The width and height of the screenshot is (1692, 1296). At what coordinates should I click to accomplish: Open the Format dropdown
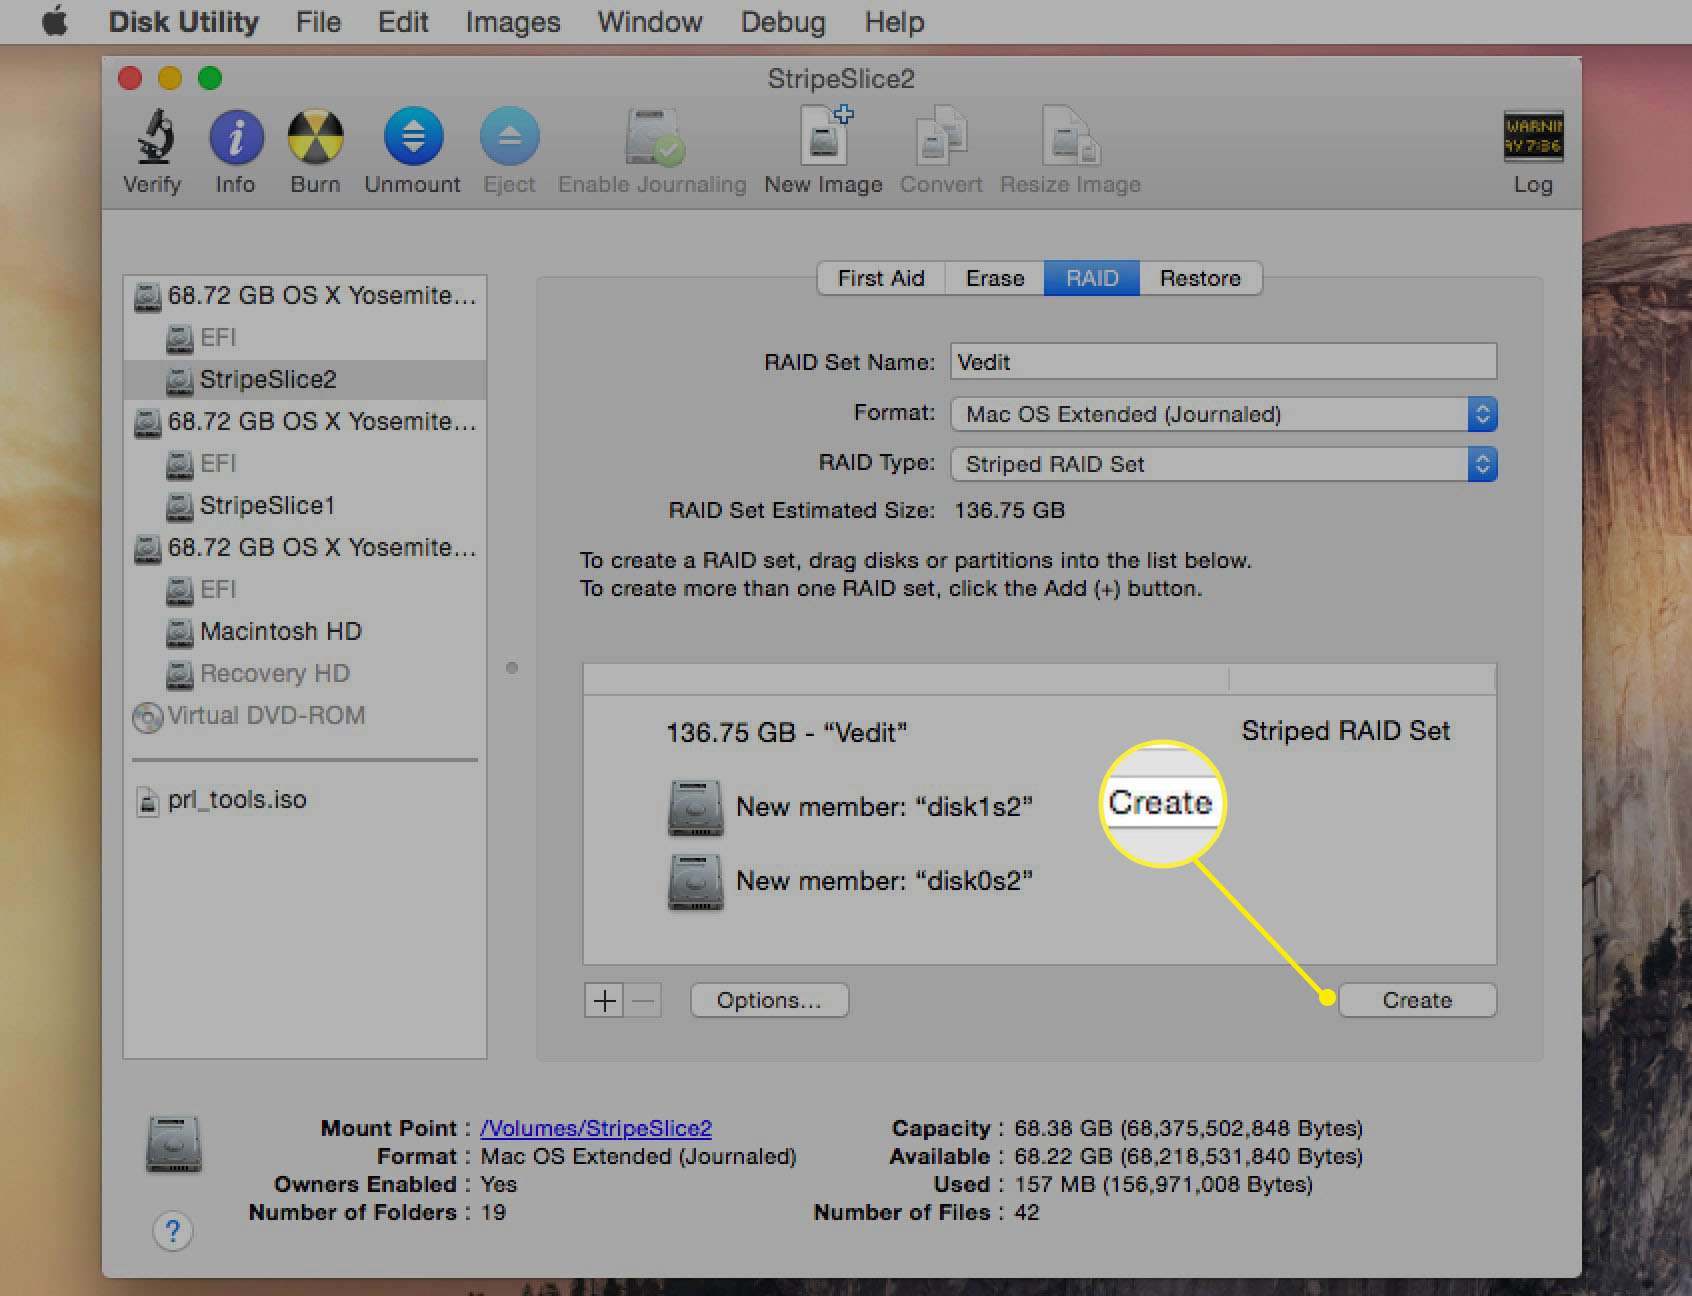[1223, 414]
